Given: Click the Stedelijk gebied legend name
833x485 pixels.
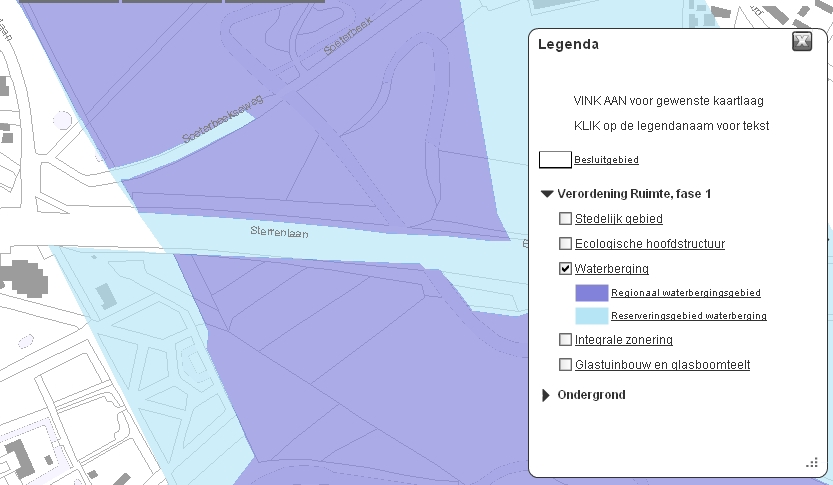Looking at the screenshot, I should point(618,219).
